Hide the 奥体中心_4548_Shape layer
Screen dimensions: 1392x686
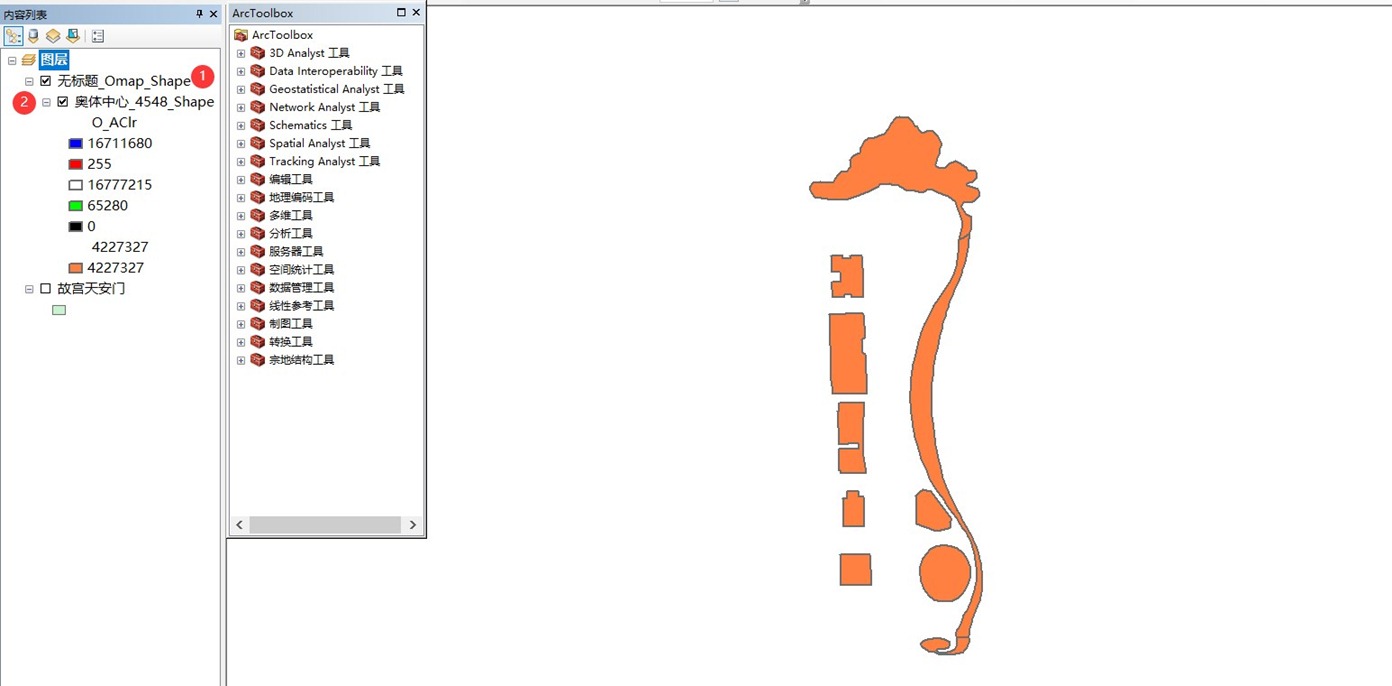tap(63, 102)
